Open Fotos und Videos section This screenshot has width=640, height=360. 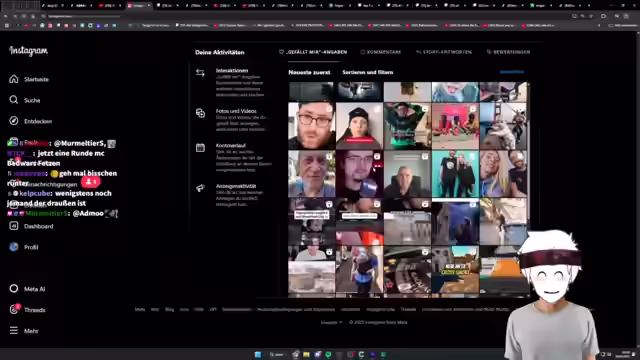click(x=236, y=111)
